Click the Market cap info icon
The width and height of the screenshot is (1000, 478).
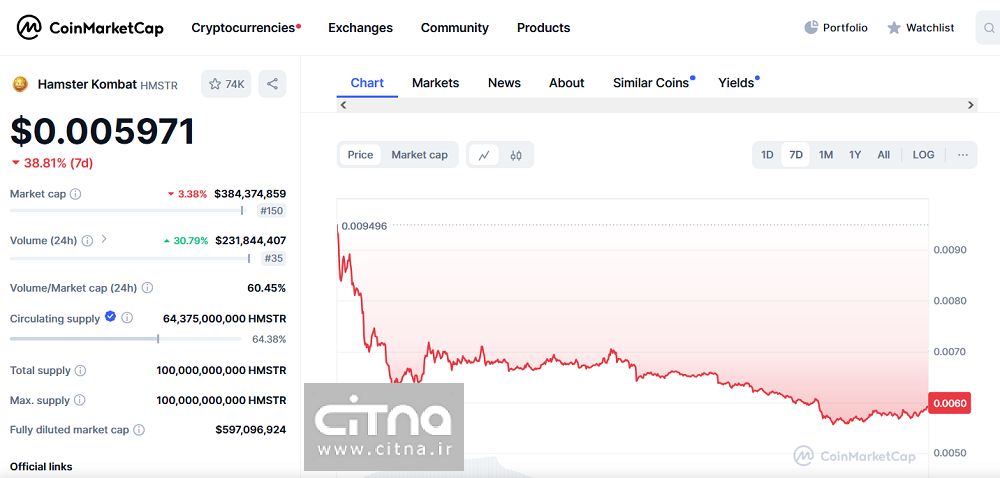tap(76, 194)
